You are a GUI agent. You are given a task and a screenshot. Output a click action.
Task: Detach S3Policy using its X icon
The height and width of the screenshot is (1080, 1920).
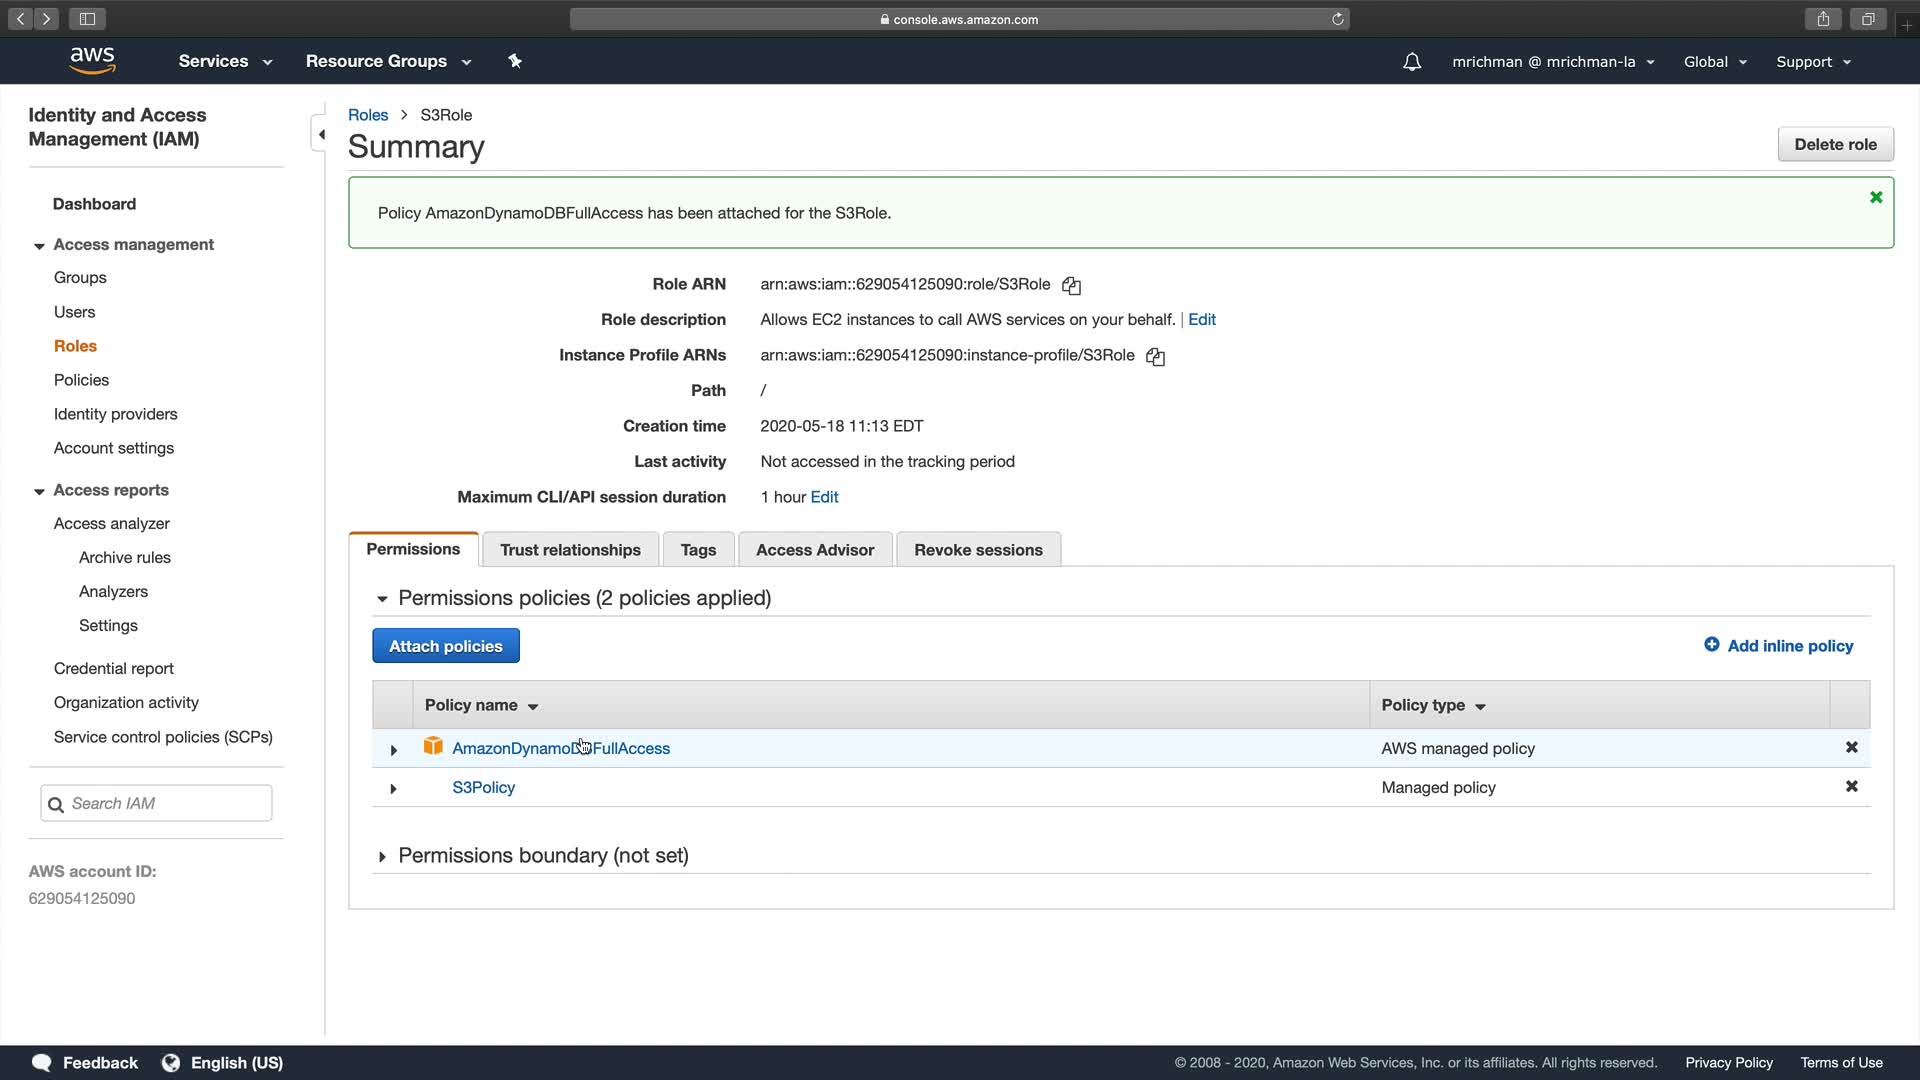(x=1851, y=787)
